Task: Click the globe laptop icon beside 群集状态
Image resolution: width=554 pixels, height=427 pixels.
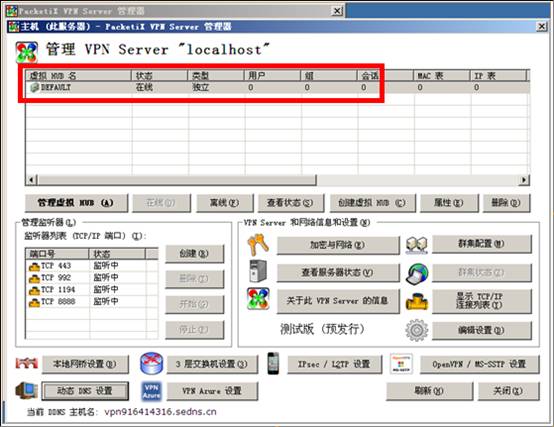Action: pyautogui.click(x=417, y=273)
